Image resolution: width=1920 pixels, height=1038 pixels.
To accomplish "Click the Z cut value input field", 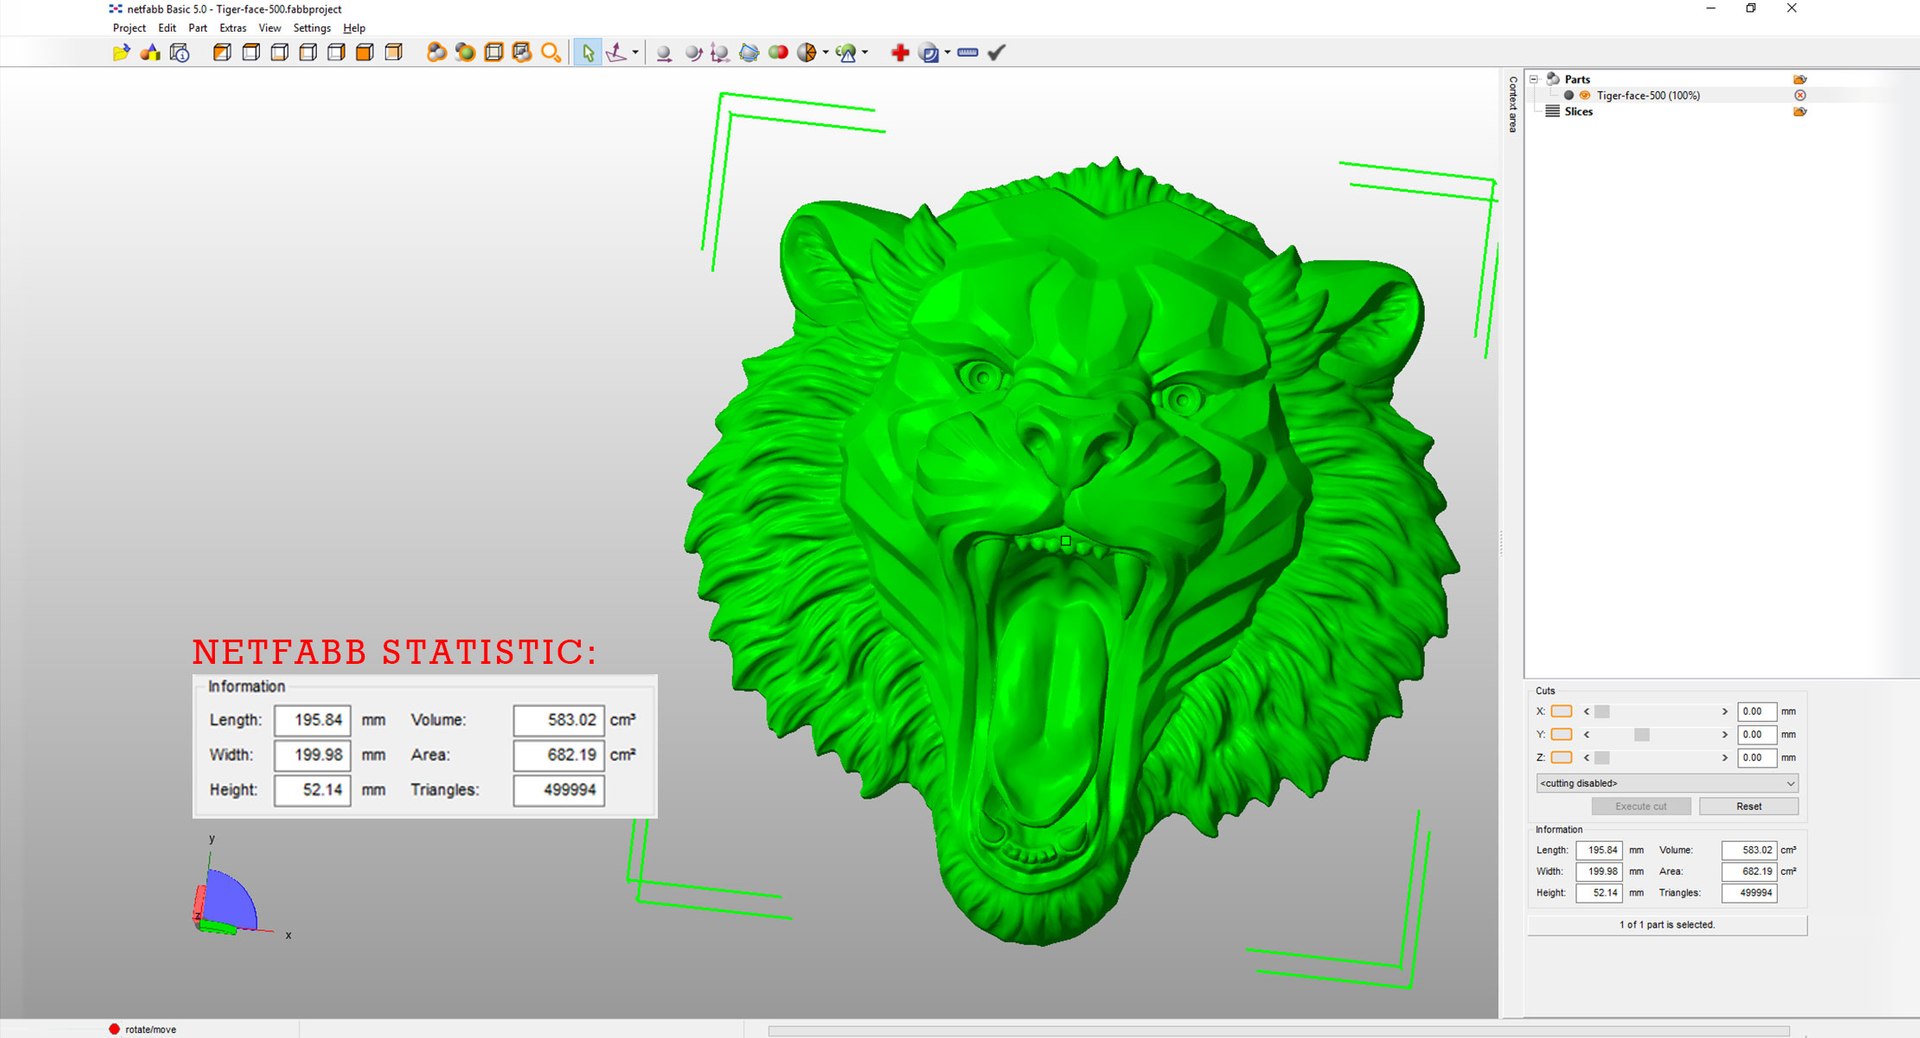I will (x=1757, y=757).
